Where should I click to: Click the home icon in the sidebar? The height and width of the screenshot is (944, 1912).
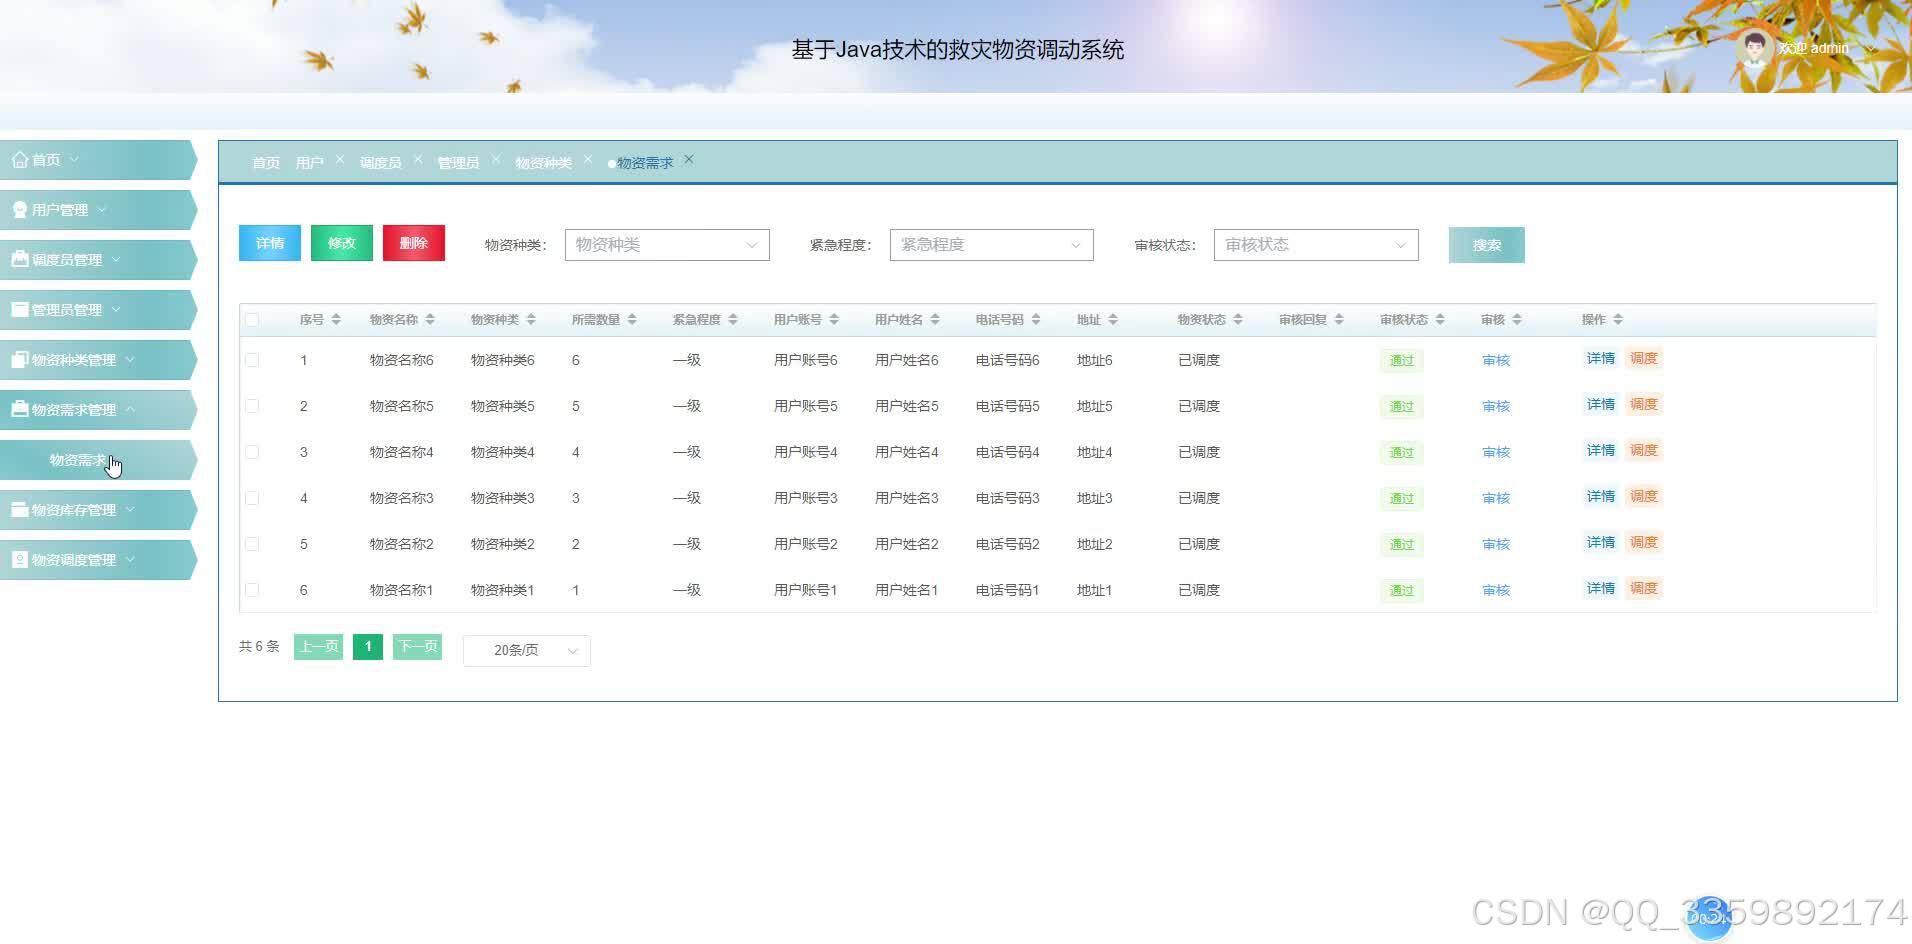(19, 159)
